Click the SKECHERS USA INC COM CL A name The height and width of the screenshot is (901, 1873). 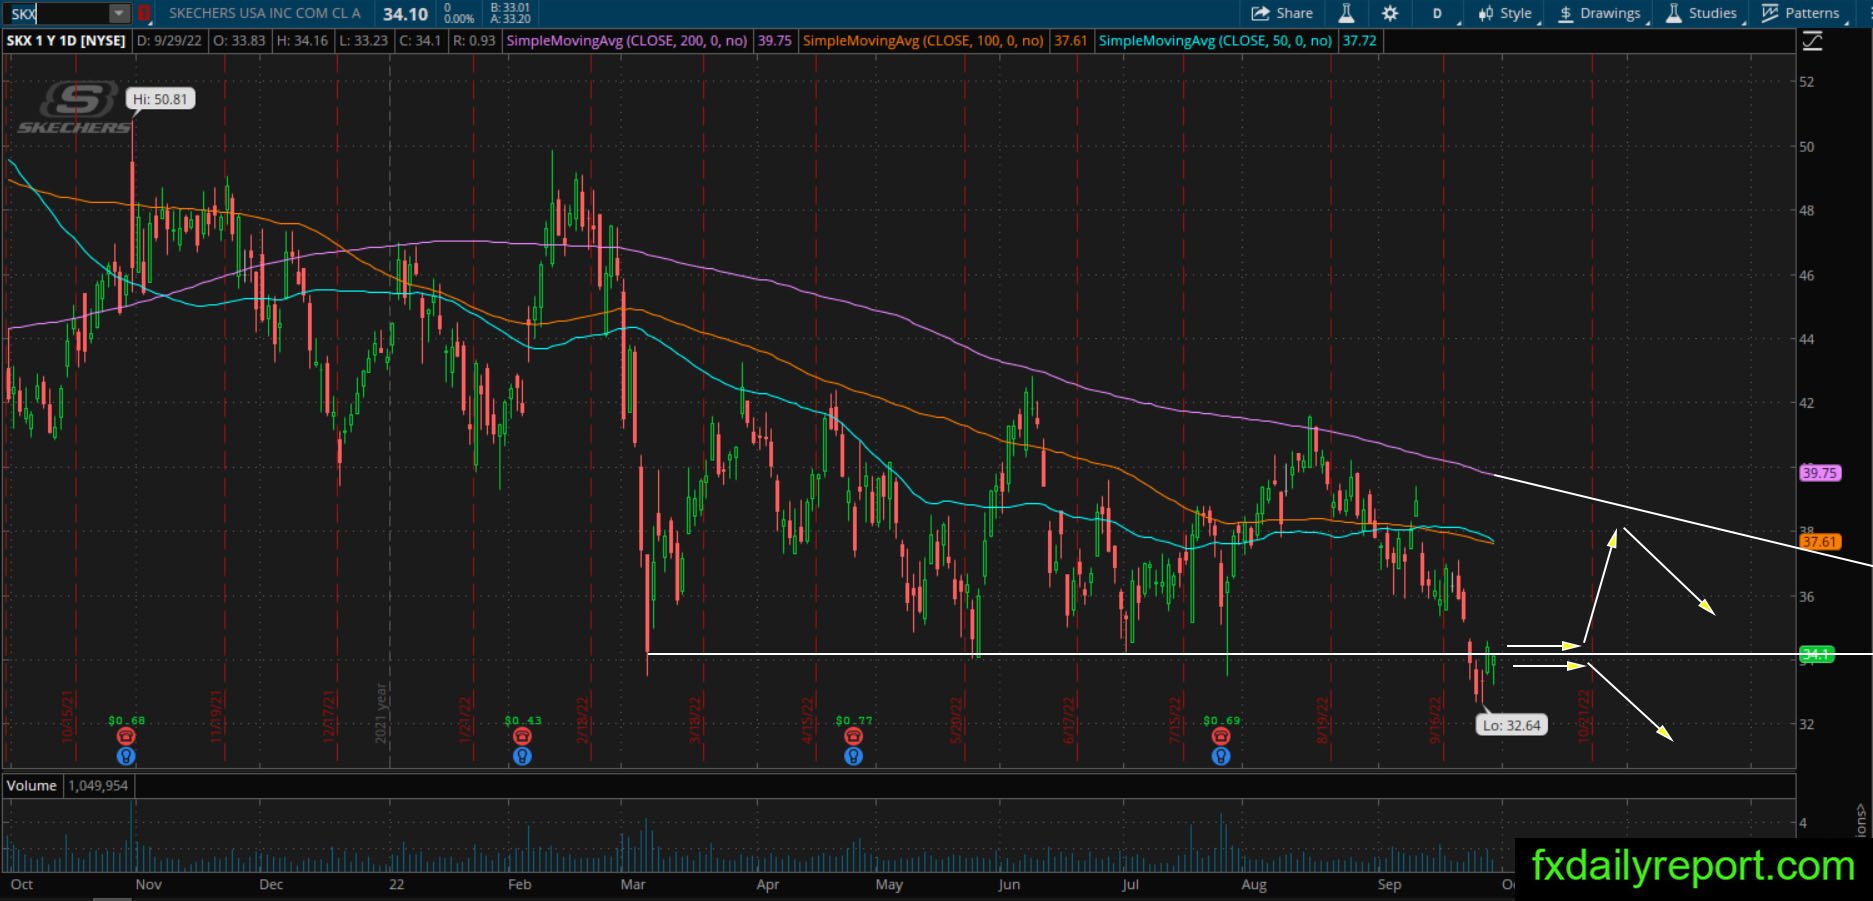pos(265,13)
